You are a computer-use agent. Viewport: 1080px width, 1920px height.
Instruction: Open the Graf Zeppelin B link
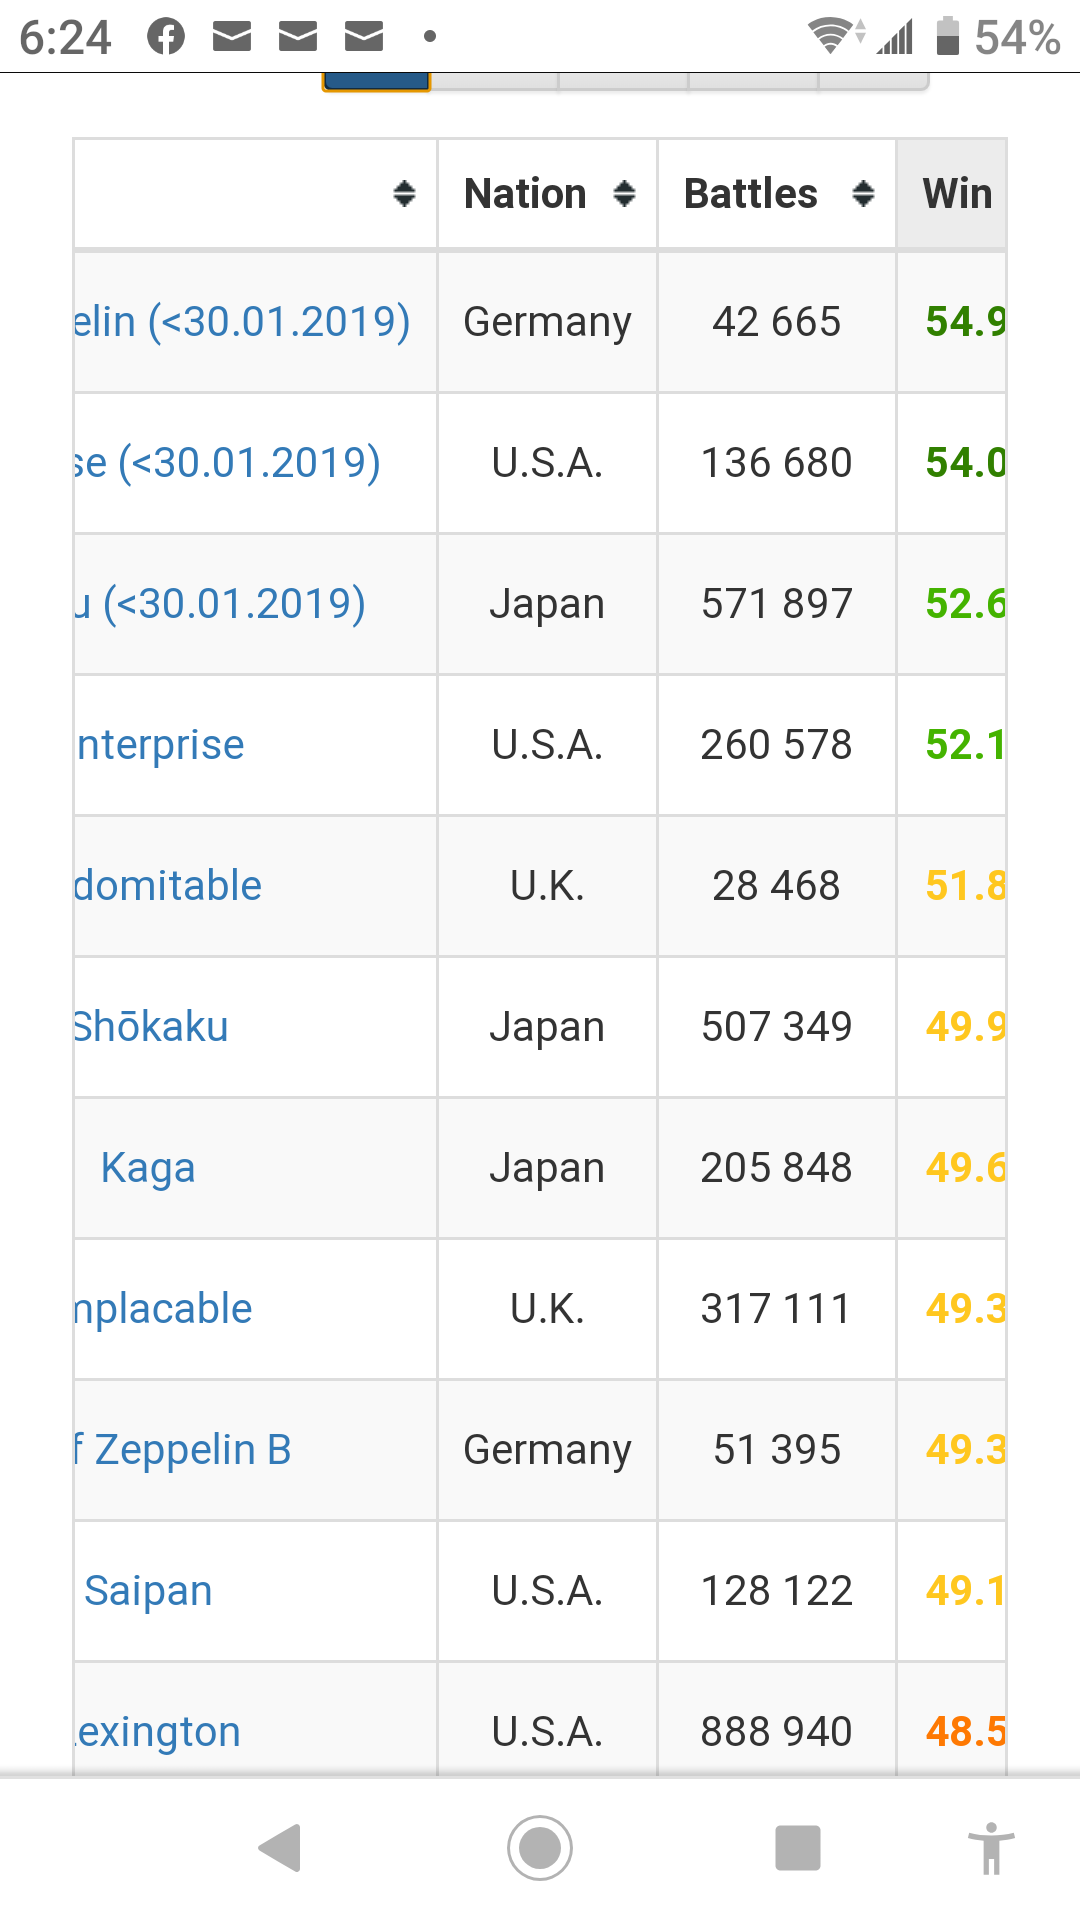pos(183,1450)
